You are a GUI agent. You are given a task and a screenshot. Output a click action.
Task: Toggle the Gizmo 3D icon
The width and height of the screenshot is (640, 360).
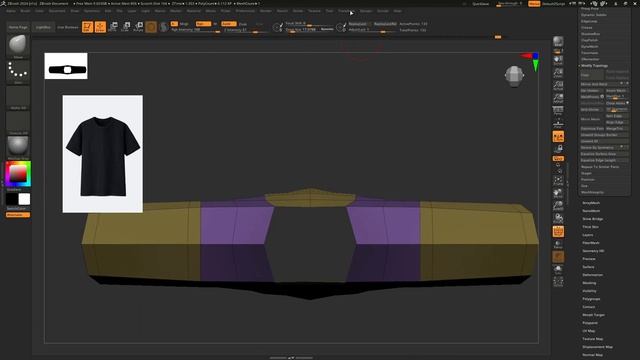tap(151, 27)
